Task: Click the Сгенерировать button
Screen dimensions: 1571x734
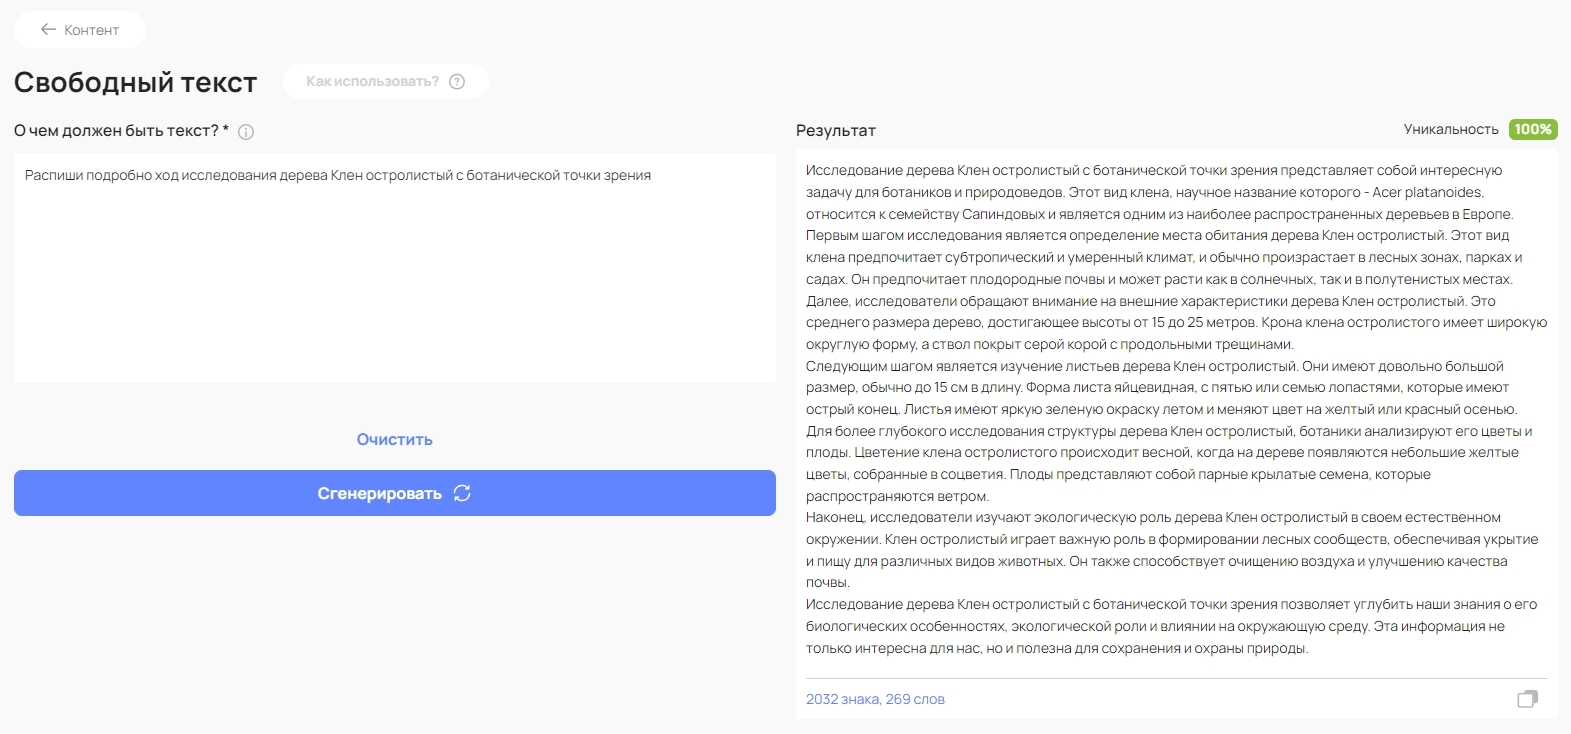Action: 395,493
